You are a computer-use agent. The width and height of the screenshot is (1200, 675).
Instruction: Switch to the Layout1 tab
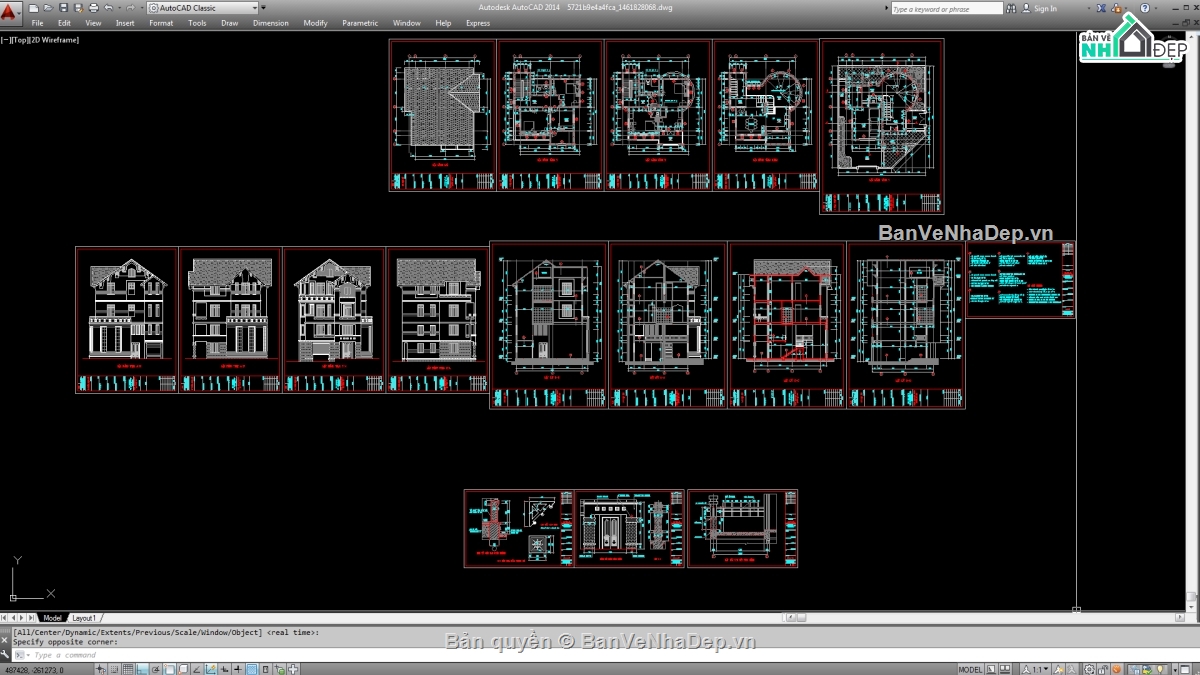click(x=85, y=618)
